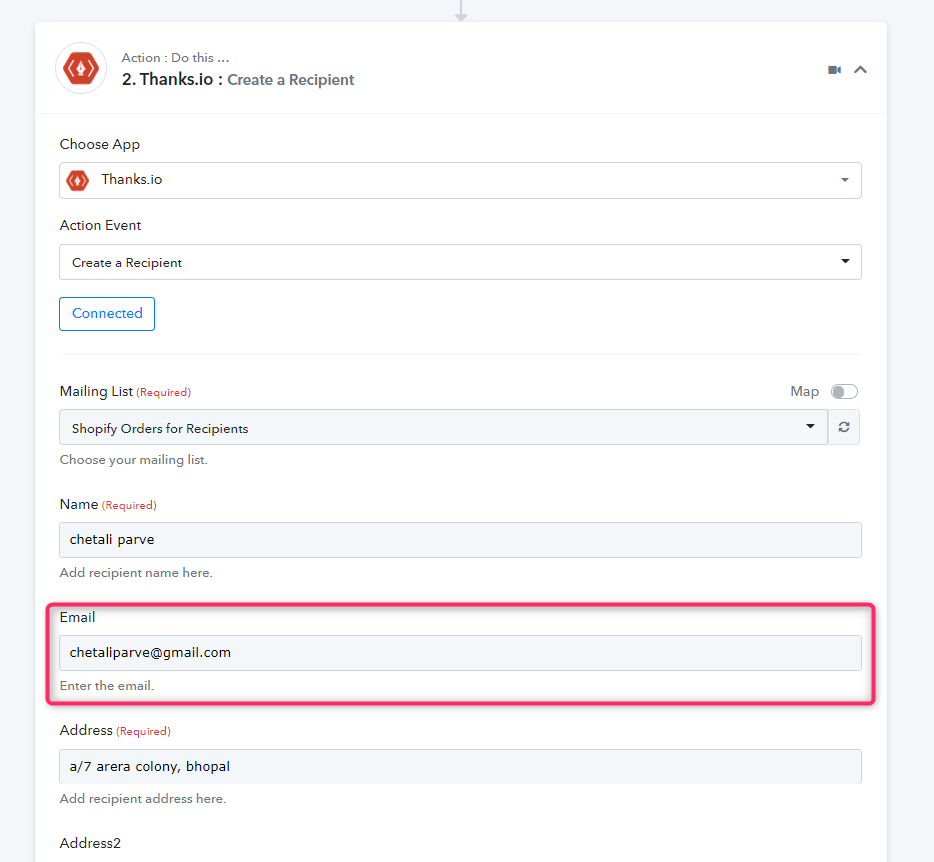Click the video camera tutorial icon
The width and height of the screenshot is (934, 862).
tap(835, 70)
